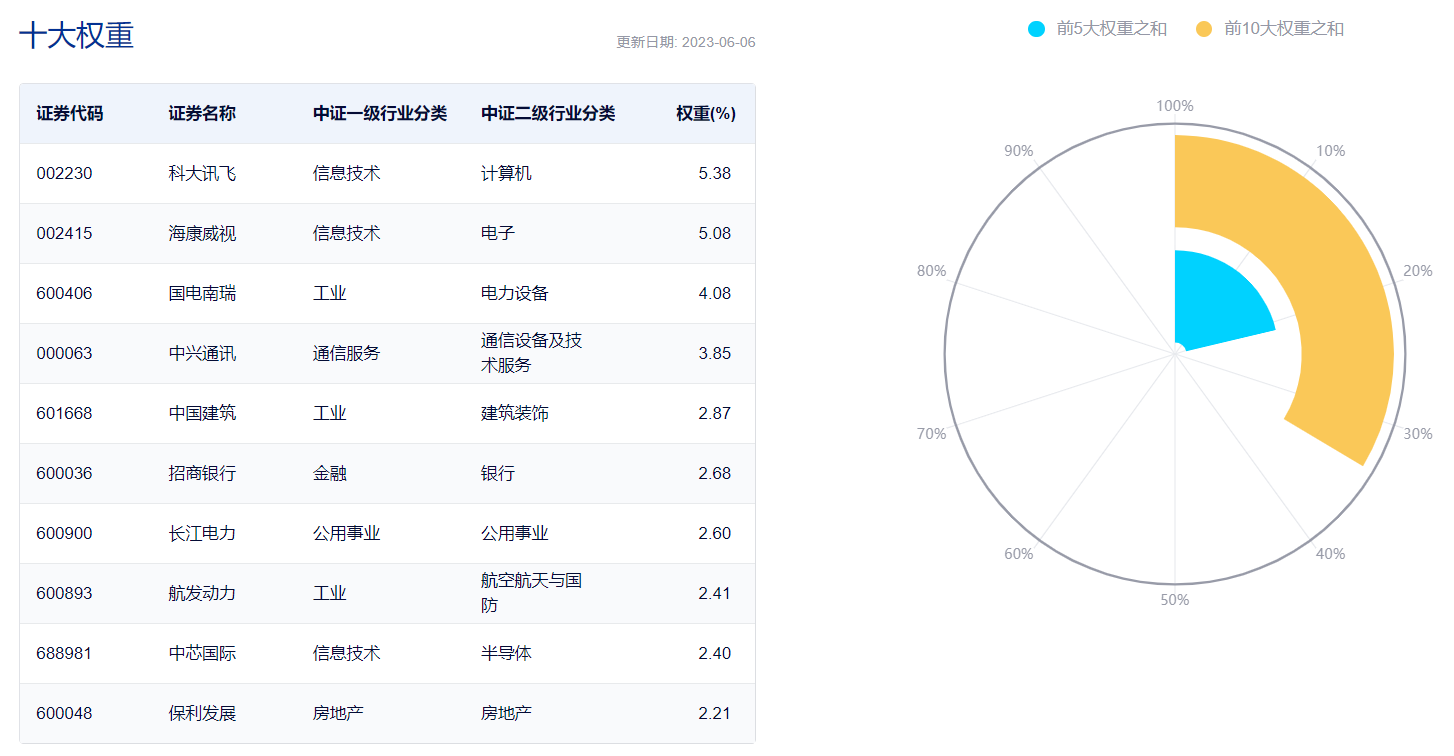Click the 建筑装饰 industry cell

(x=515, y=414)
